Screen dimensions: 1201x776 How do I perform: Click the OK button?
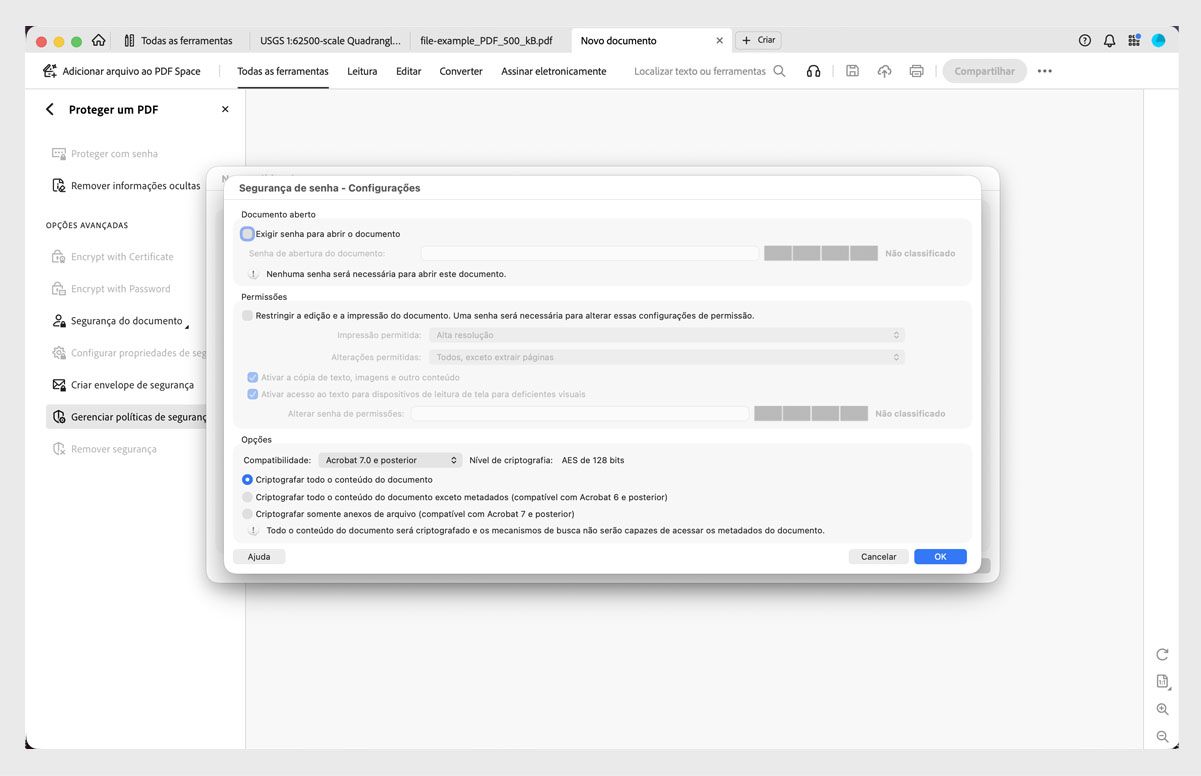point(940,556)
